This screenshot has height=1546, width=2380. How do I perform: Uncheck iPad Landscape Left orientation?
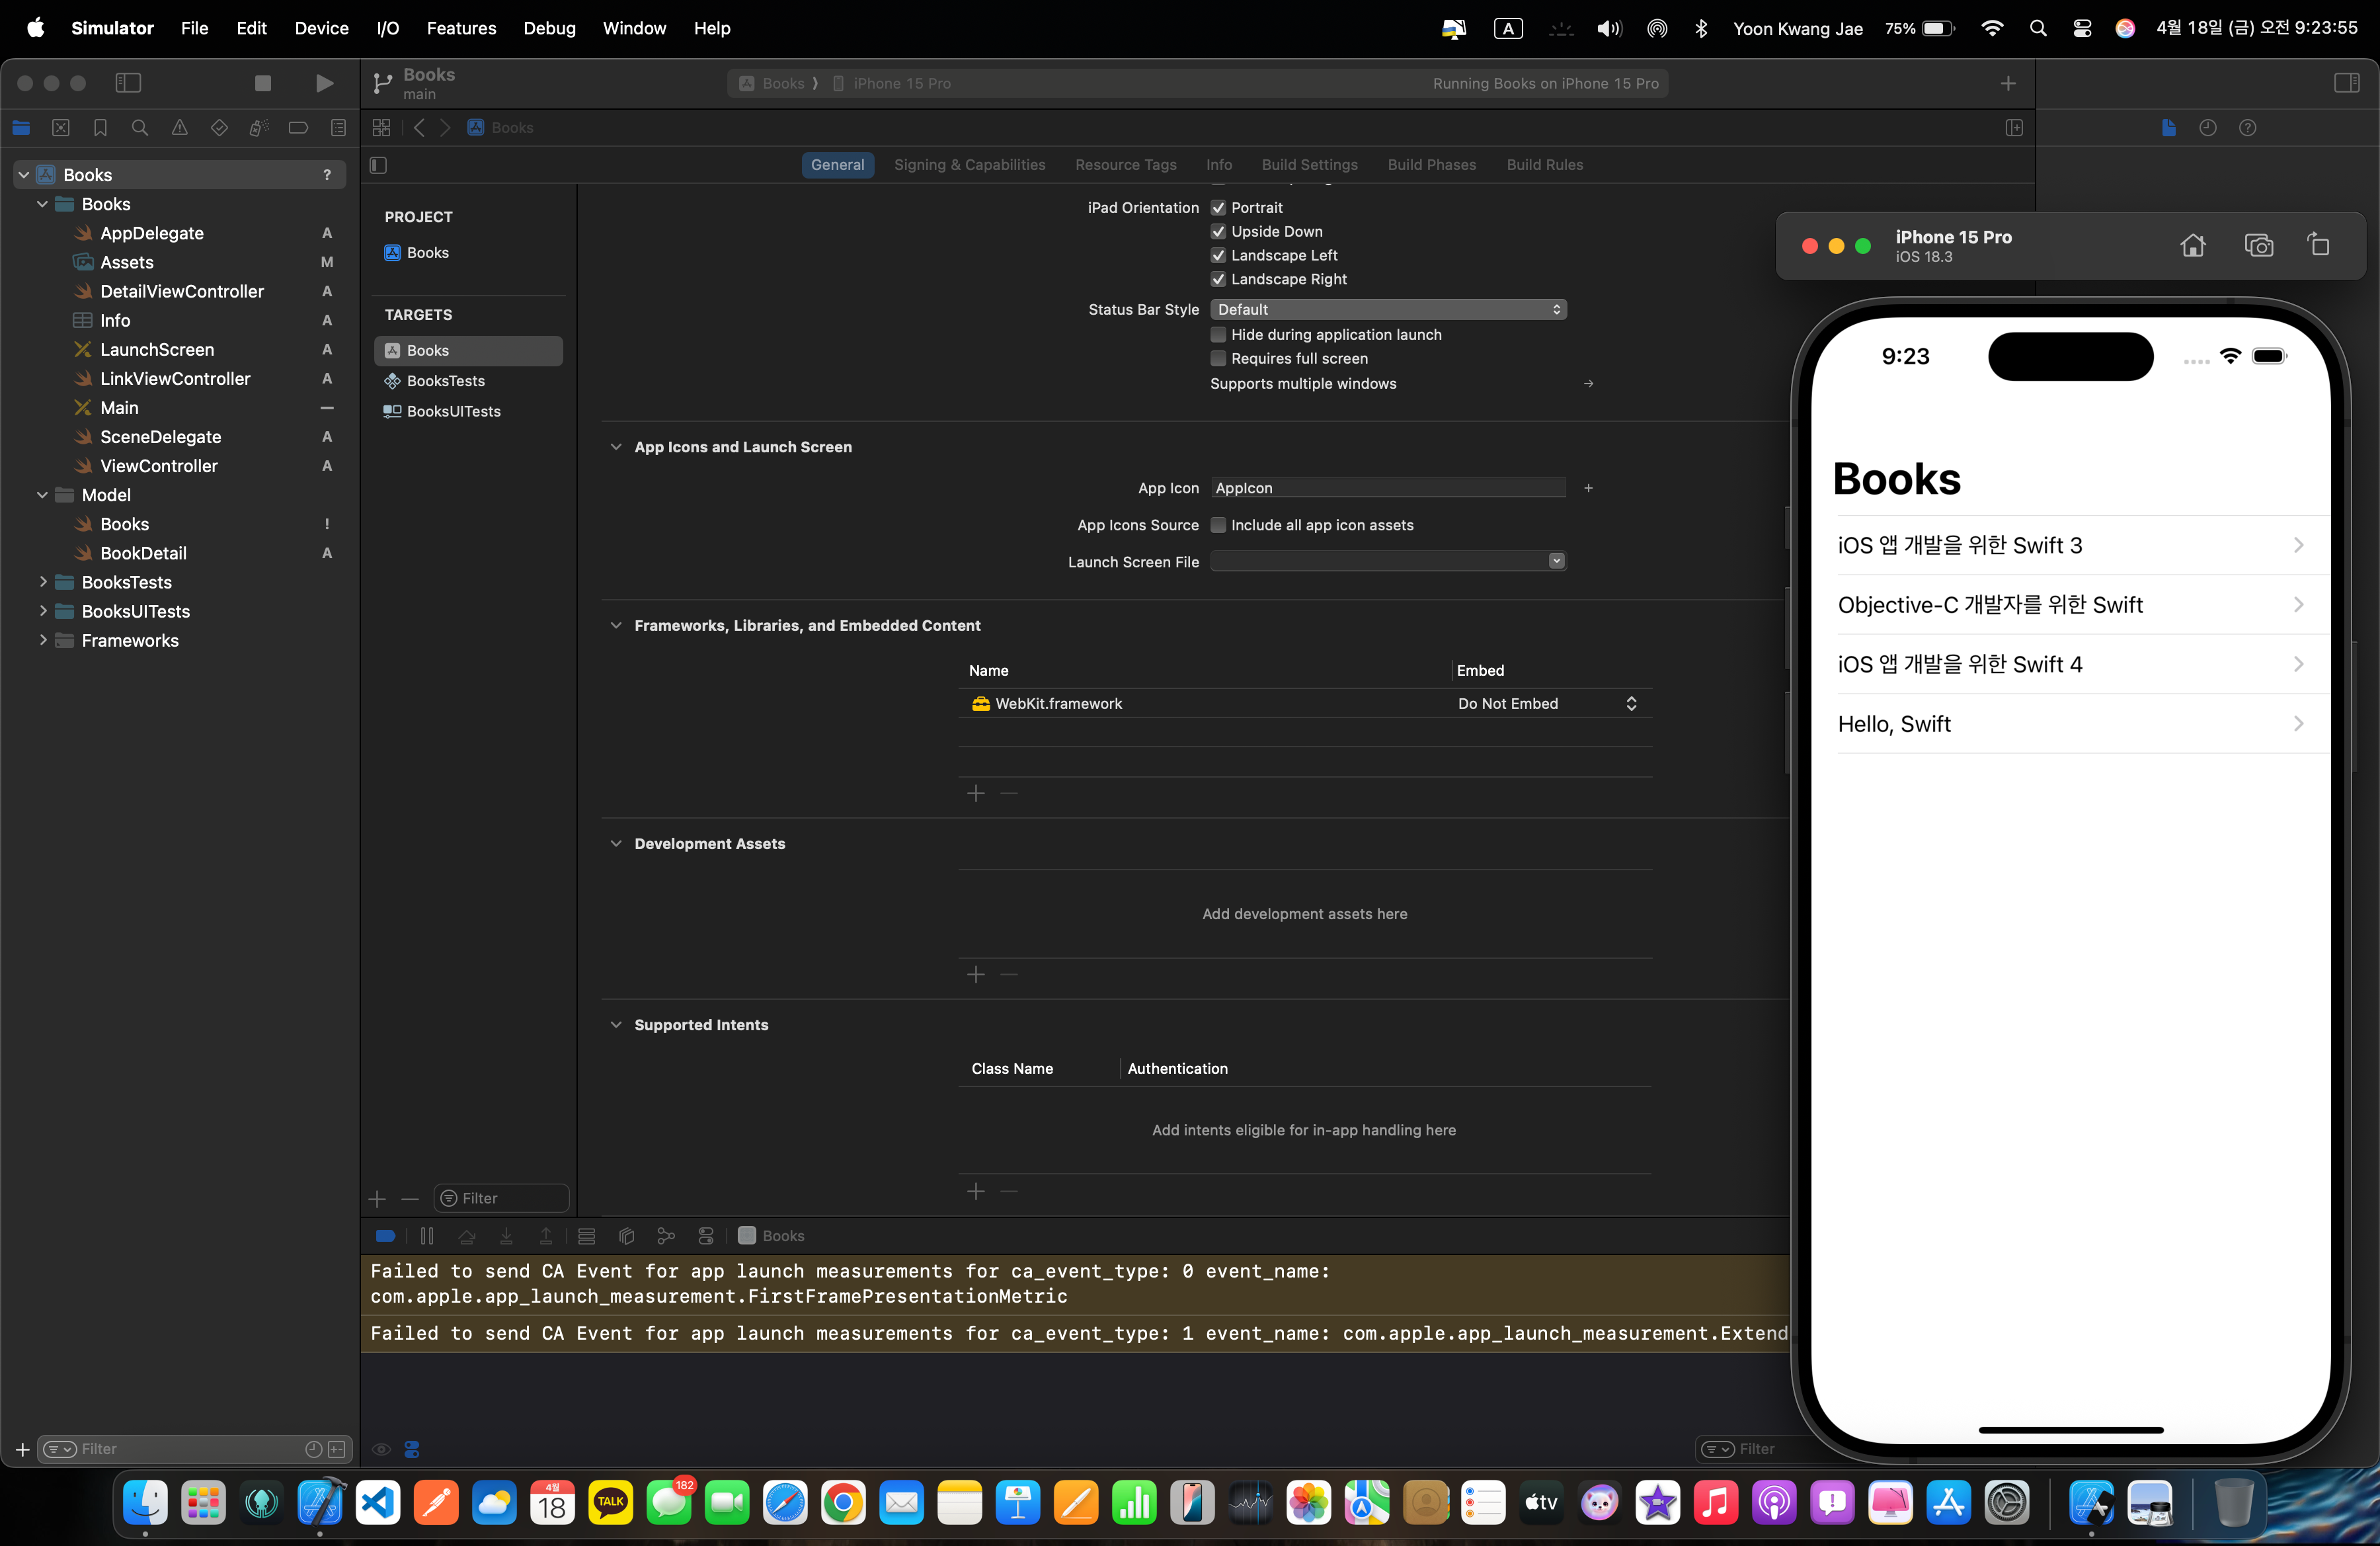[1218, 256]
